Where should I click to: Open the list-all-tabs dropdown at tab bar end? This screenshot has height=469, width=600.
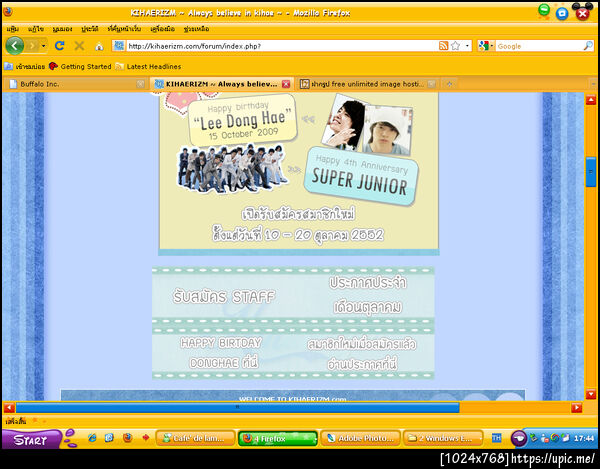point(593,84)
